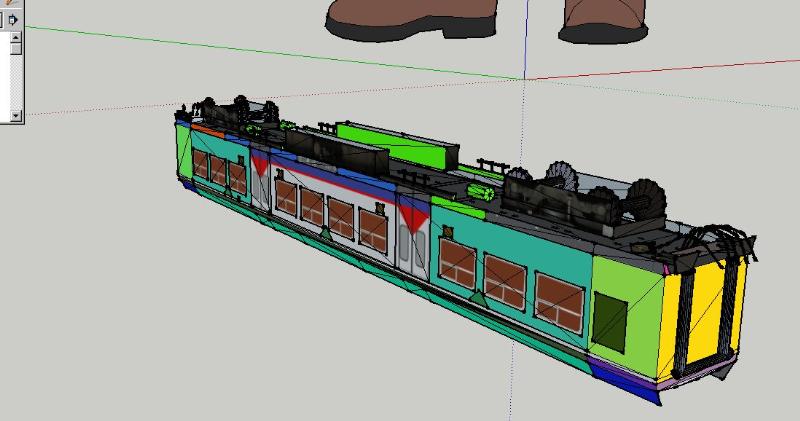Pick the axis origin where colored lines meet
Image resolution: width=800 pixels, height=421 pixels.
pyautogui.click(x=522, y=79)
